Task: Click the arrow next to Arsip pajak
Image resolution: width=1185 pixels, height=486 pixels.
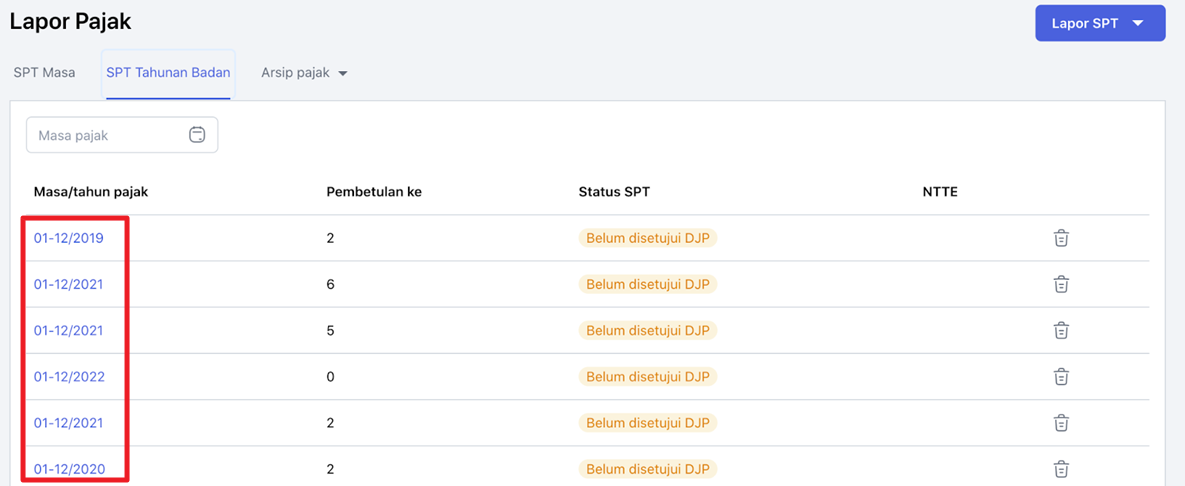Action: pos(342,74)
